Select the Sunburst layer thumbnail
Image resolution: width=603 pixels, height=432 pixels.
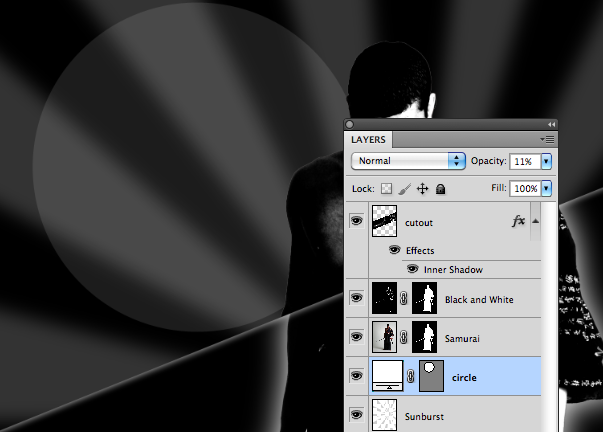(384, 415)
